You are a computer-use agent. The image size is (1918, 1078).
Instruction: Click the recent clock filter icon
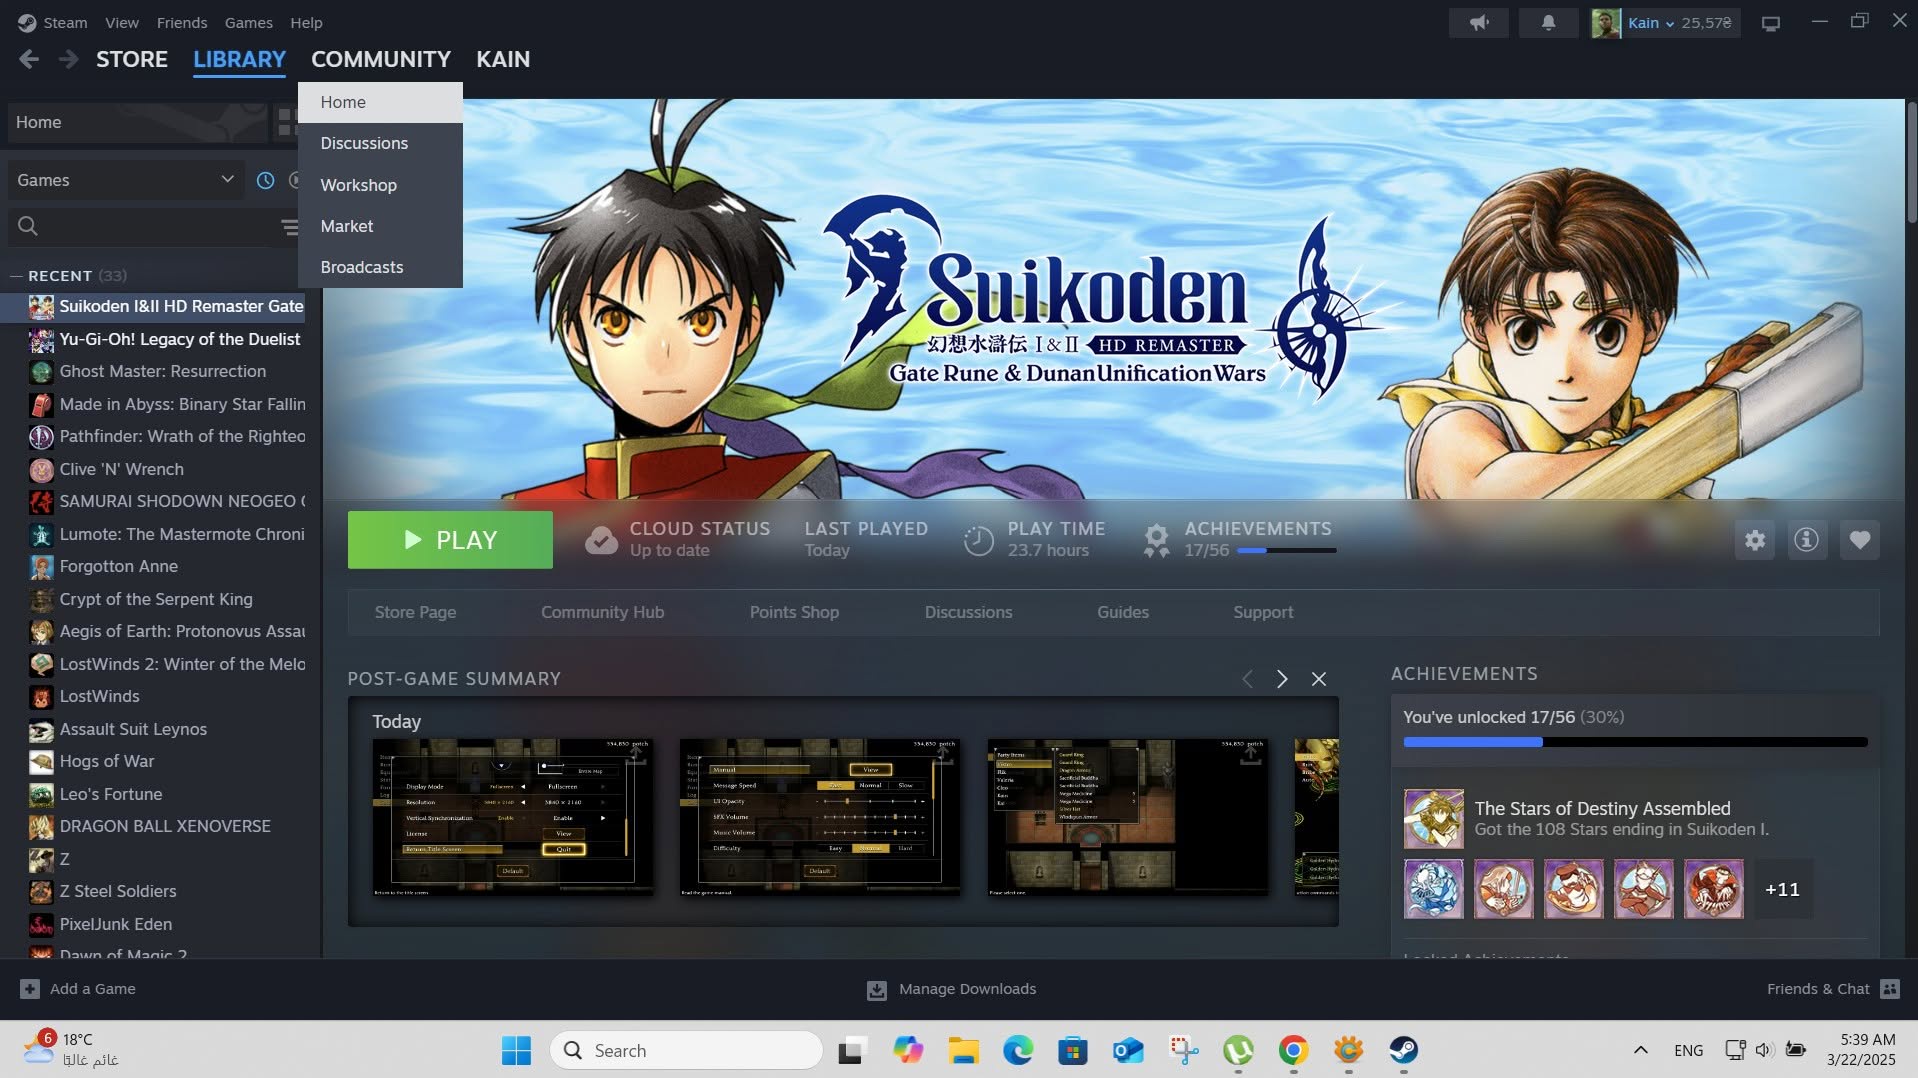point(265,180)
